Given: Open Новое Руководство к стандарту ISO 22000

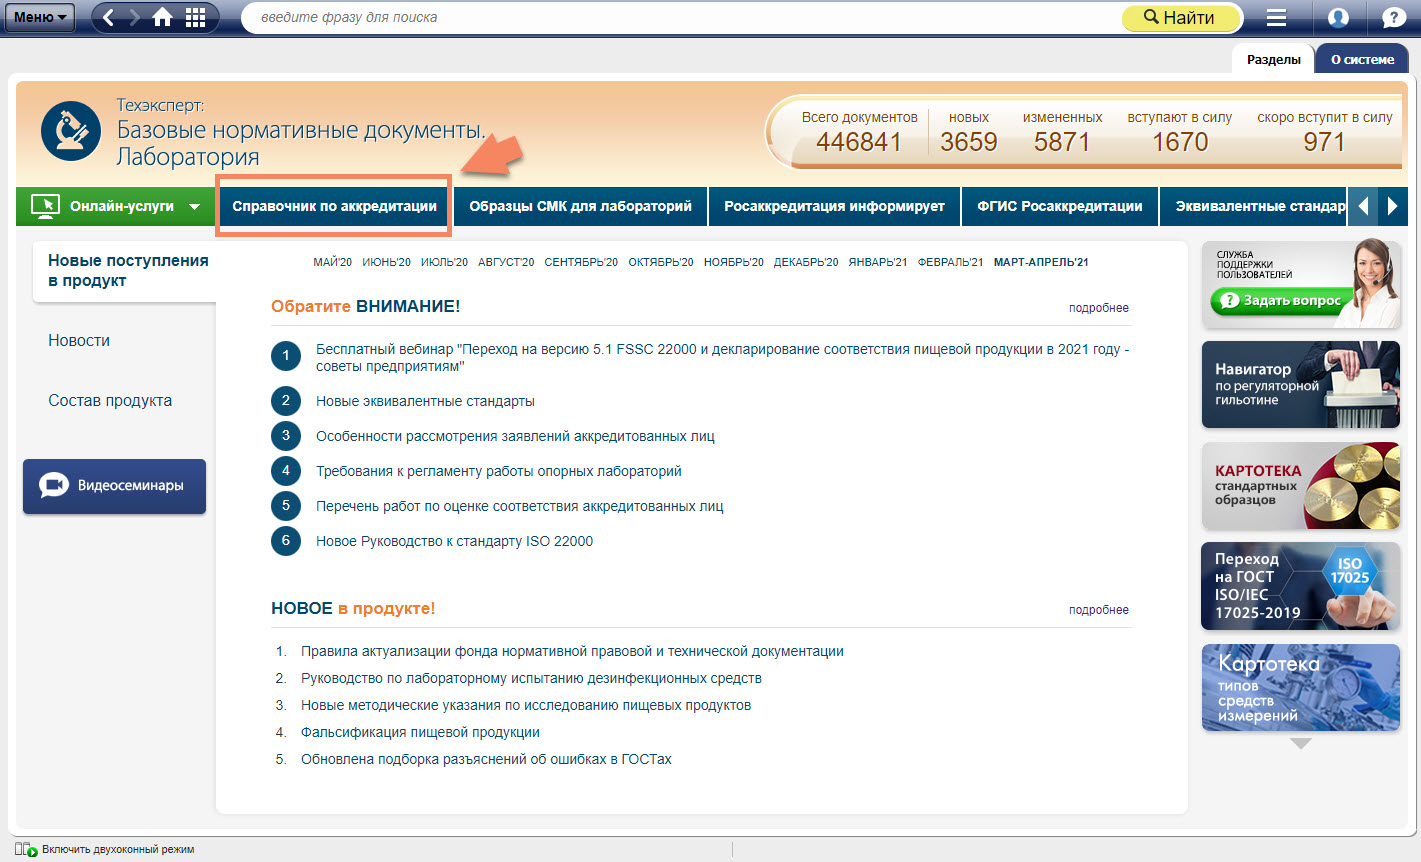Looking at the screenshot, I should click(x=454, y=541).
